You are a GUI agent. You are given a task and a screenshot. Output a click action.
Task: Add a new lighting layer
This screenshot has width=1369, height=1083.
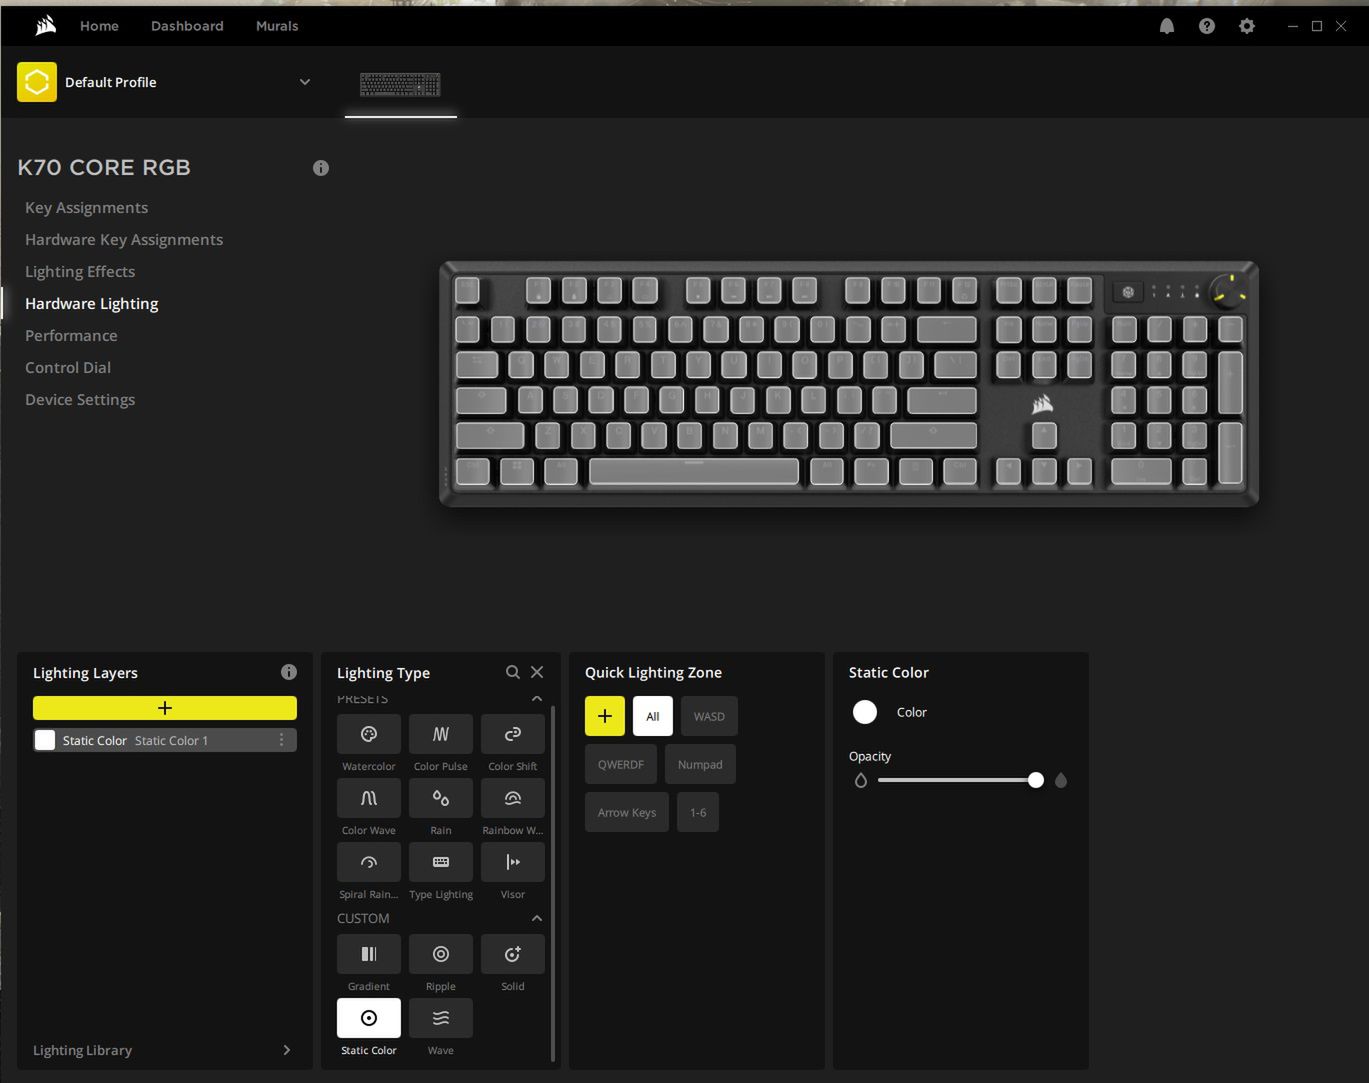[165, 708]
